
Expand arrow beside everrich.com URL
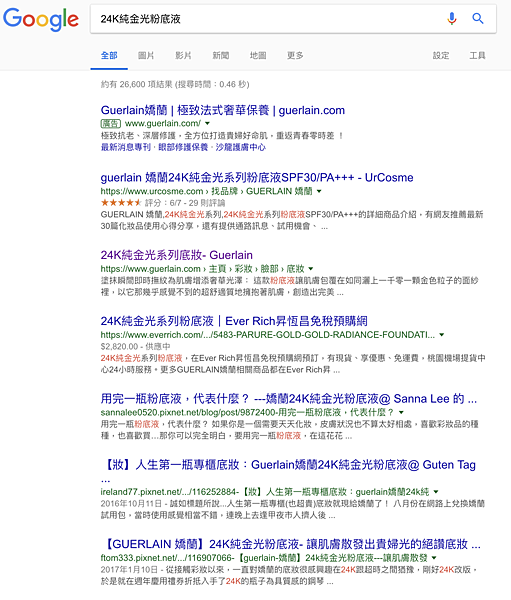[442, 334]
